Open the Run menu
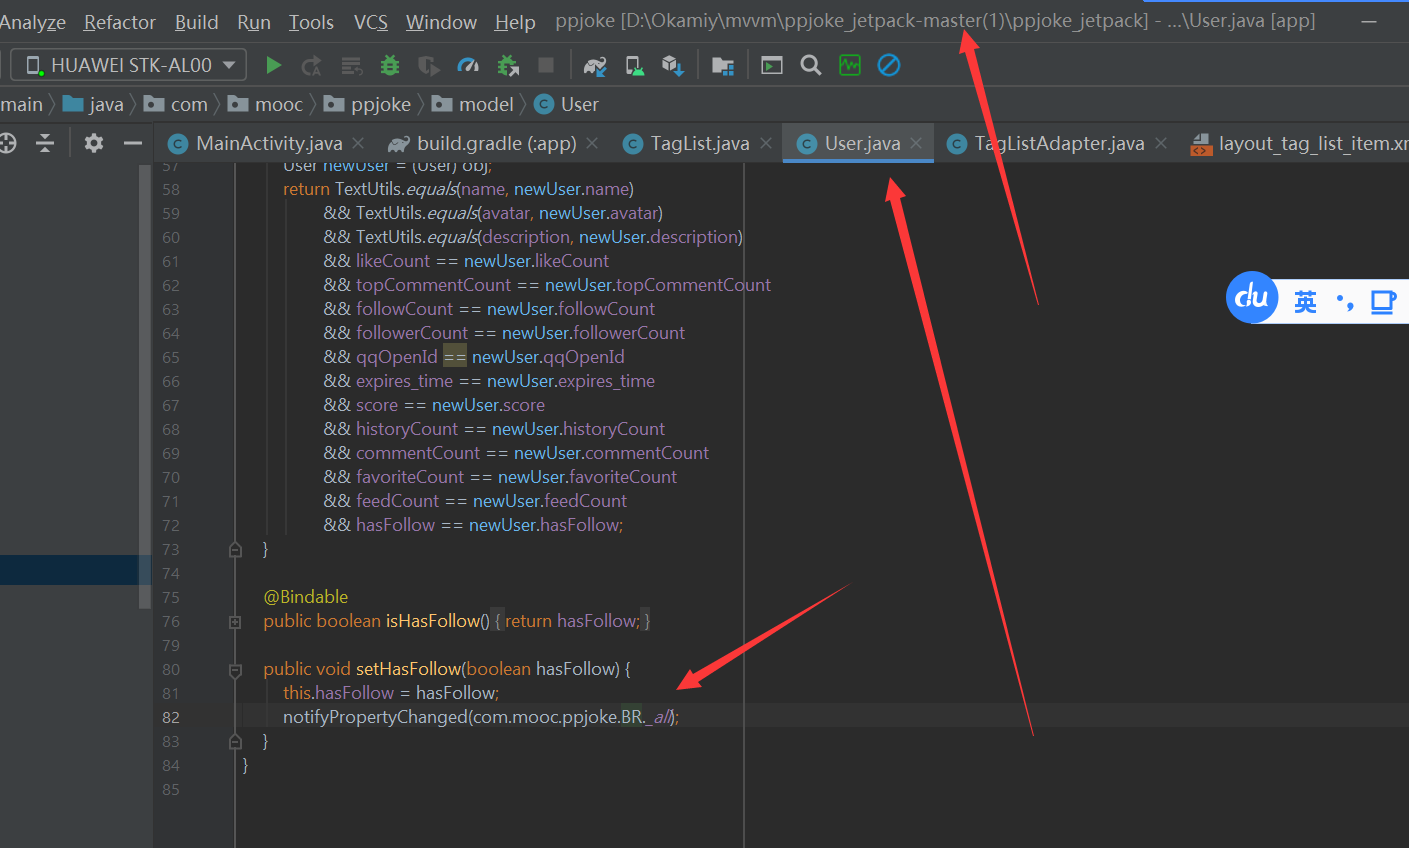 [x=254, y=22]
